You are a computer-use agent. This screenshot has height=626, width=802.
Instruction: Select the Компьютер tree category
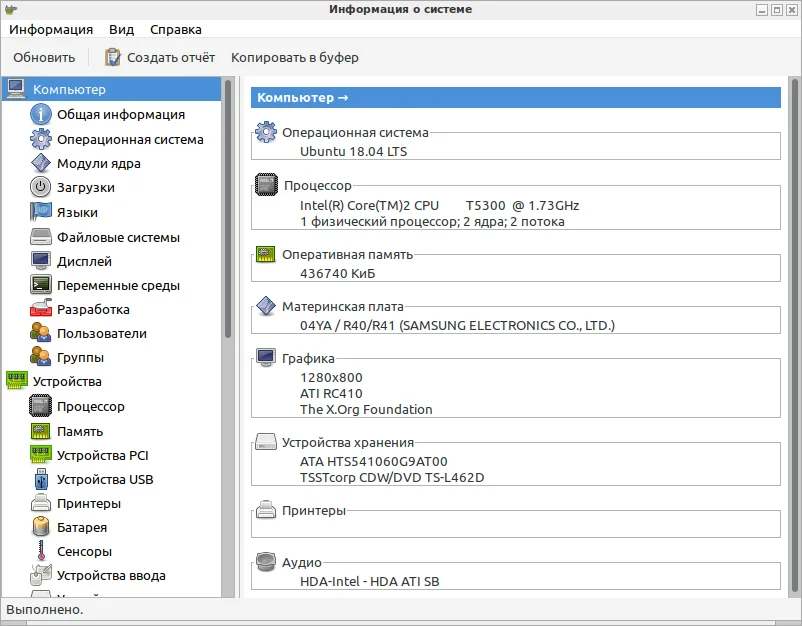(112, 89)
